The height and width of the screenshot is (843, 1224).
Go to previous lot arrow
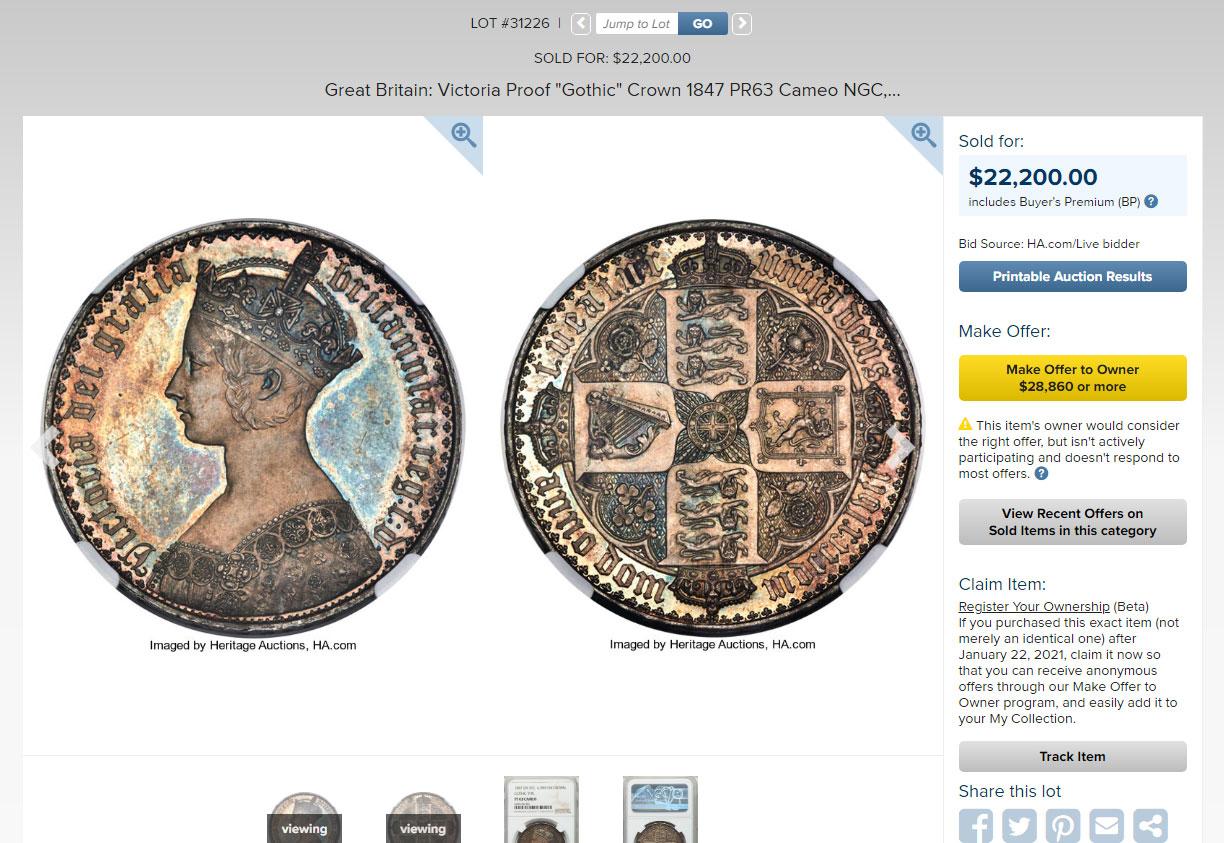click(x=581, y=24)
